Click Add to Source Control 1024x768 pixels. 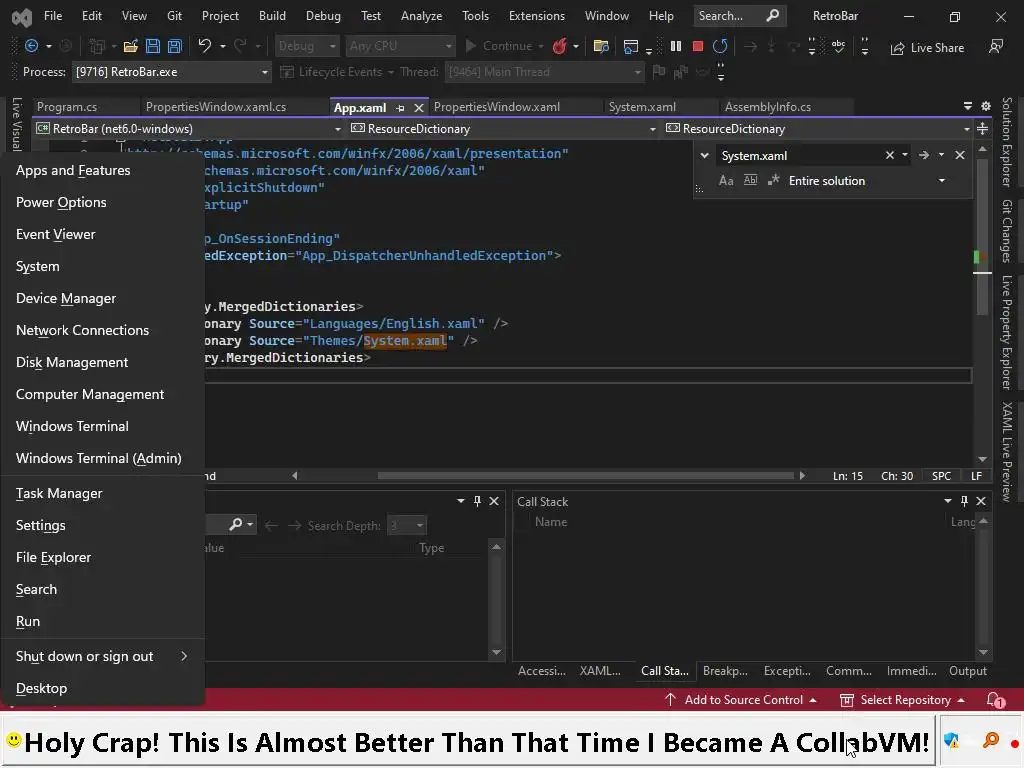point(741,699)
